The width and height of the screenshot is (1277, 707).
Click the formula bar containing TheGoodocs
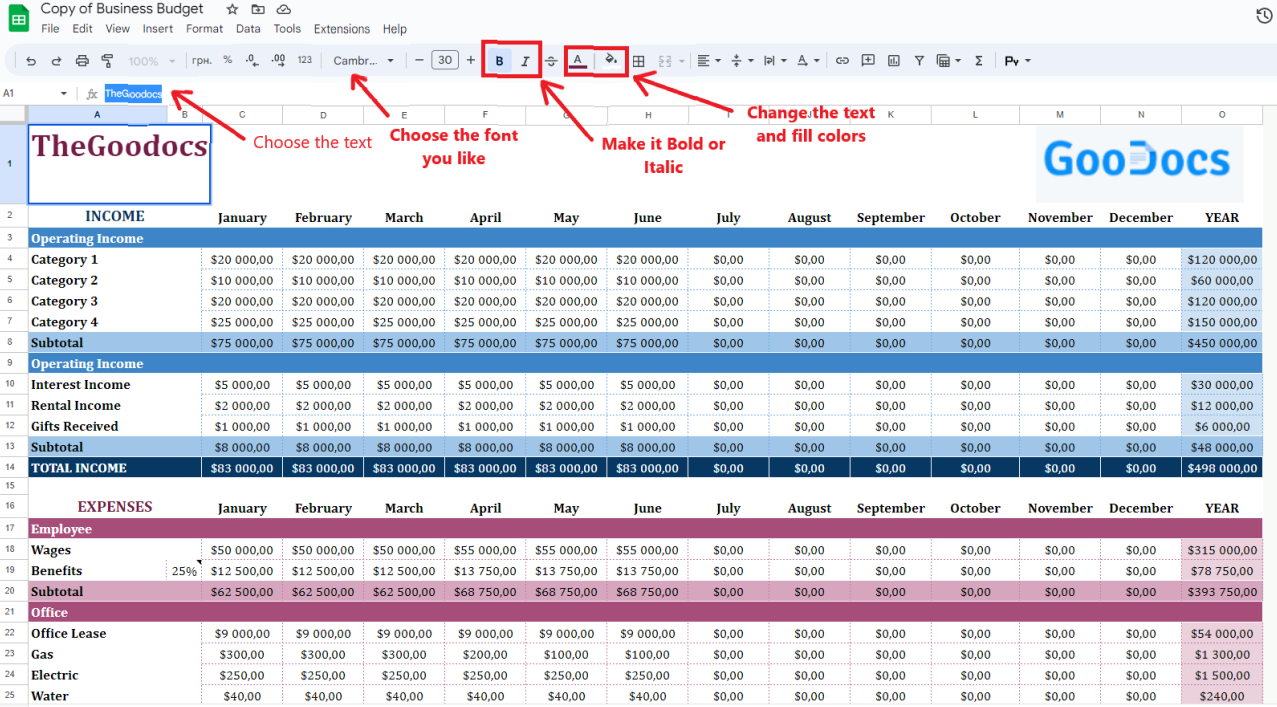688,93
